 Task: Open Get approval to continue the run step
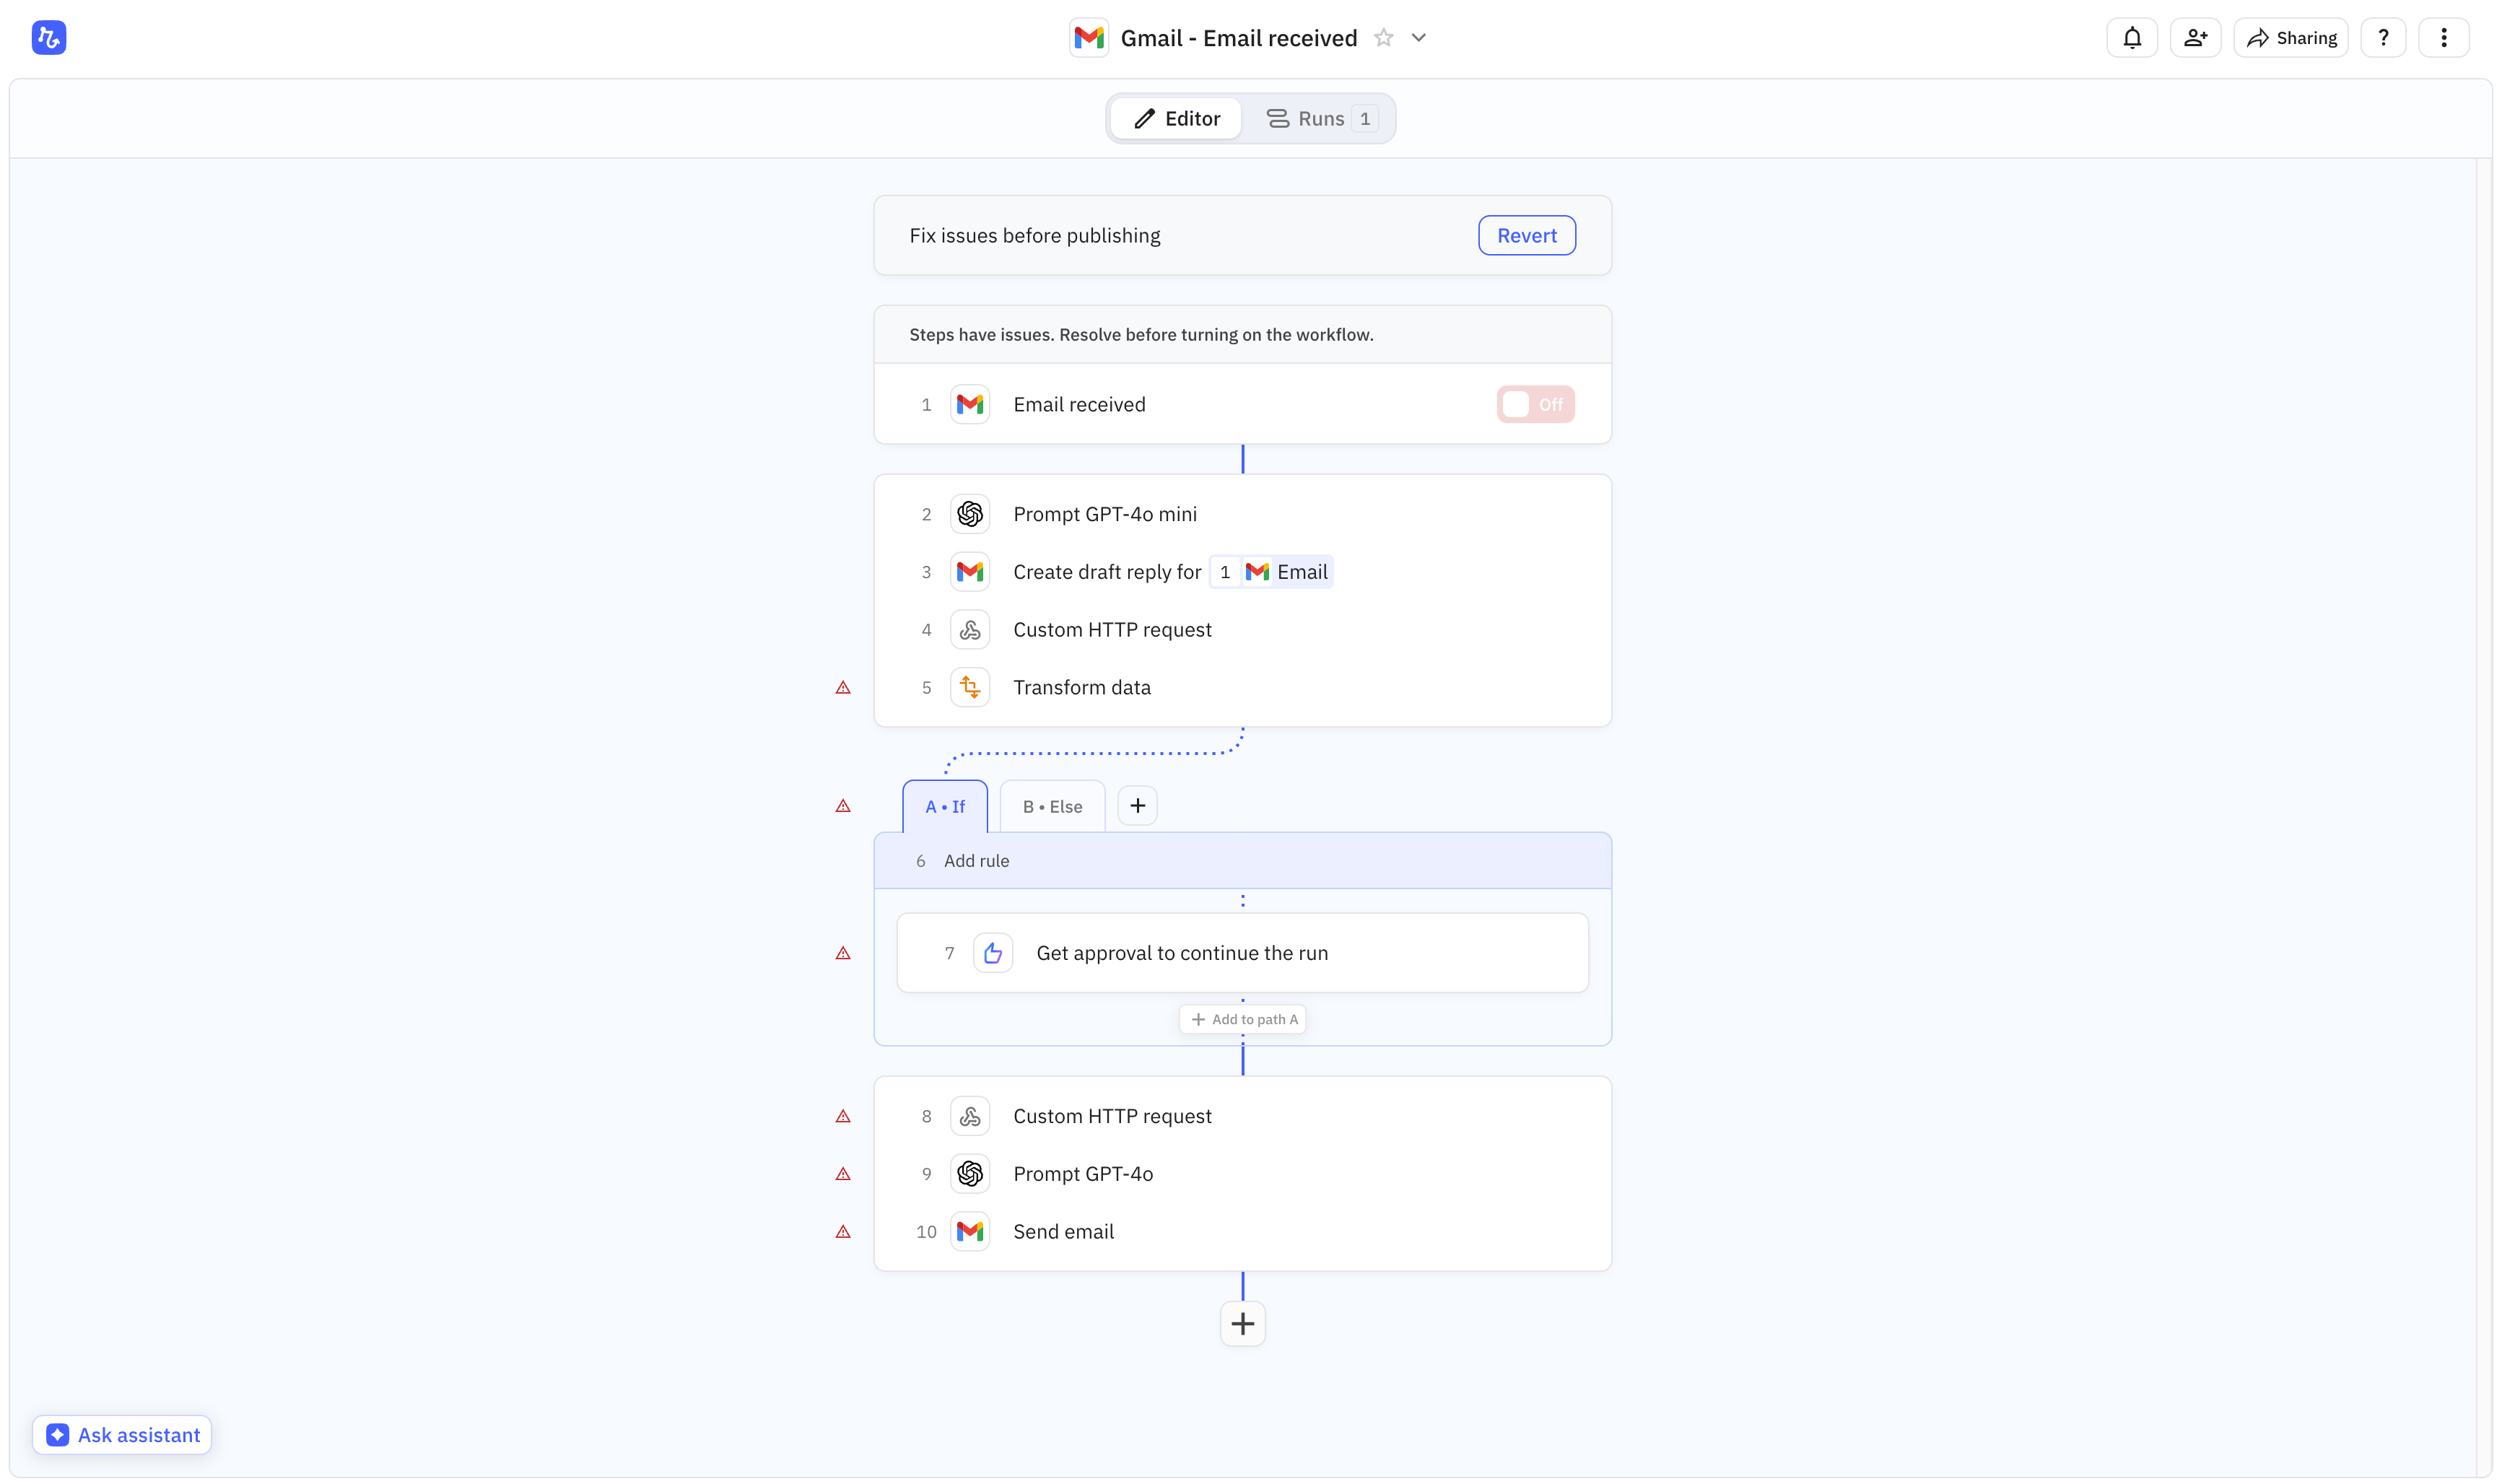click(x=1242, y=953)
